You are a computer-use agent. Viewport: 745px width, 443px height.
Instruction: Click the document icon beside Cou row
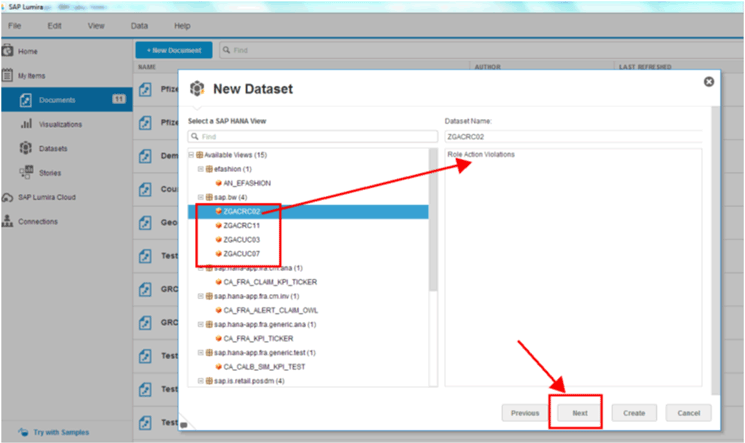tap(145, 189)
